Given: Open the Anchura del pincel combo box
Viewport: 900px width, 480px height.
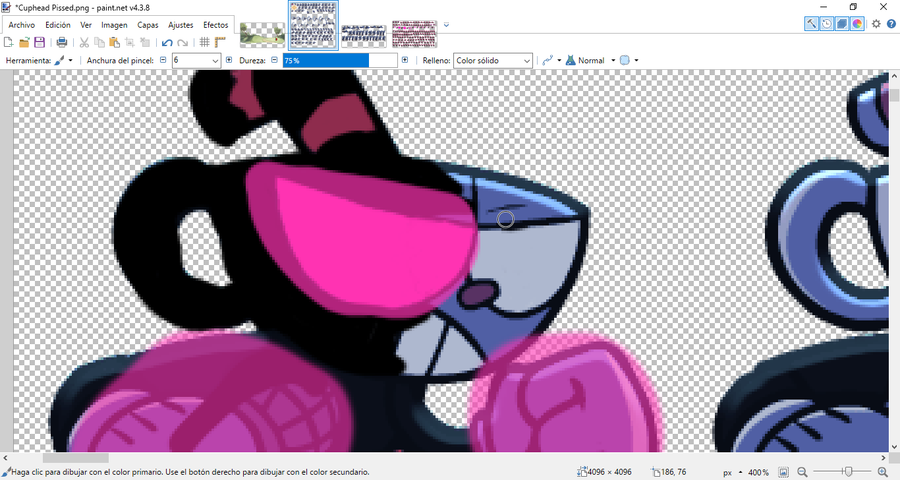Looking at the screenshot, I should tap(196, 60).
